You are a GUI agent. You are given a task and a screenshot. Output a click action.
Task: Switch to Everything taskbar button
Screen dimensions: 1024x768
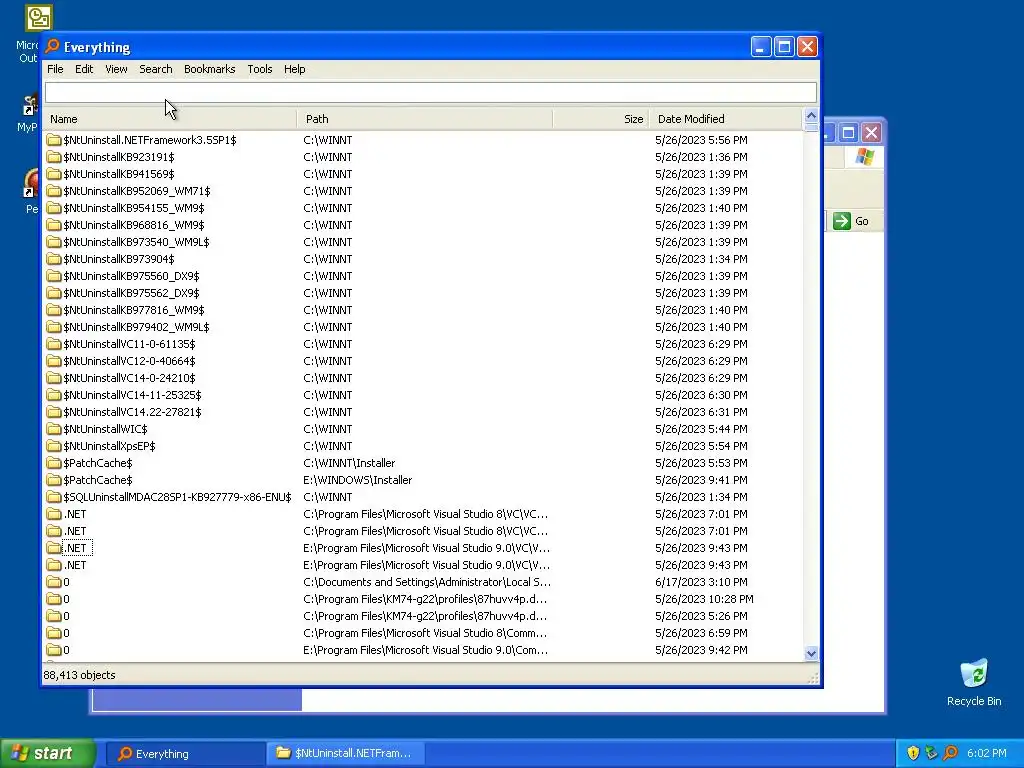pos(185,754)
